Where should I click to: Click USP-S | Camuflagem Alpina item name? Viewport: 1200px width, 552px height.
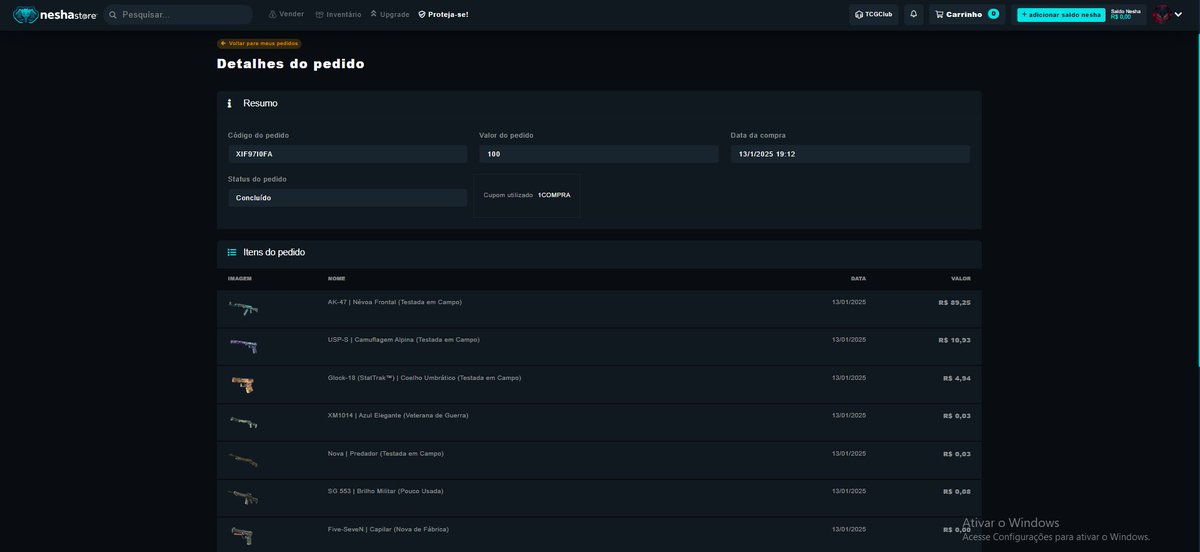[404, 339]
